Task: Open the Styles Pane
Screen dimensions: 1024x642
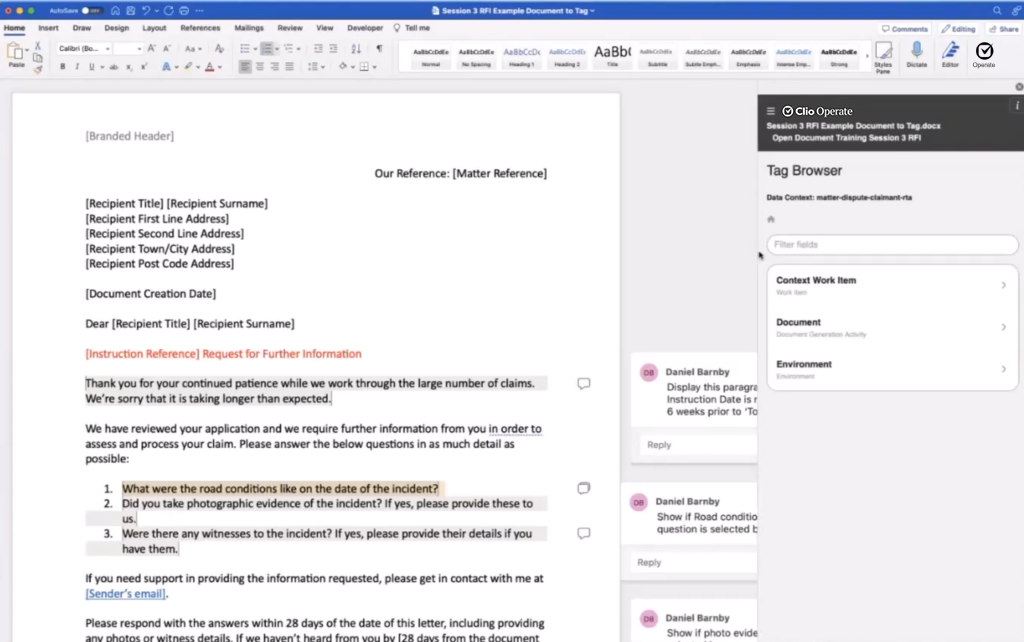Action: pos(883,54)
